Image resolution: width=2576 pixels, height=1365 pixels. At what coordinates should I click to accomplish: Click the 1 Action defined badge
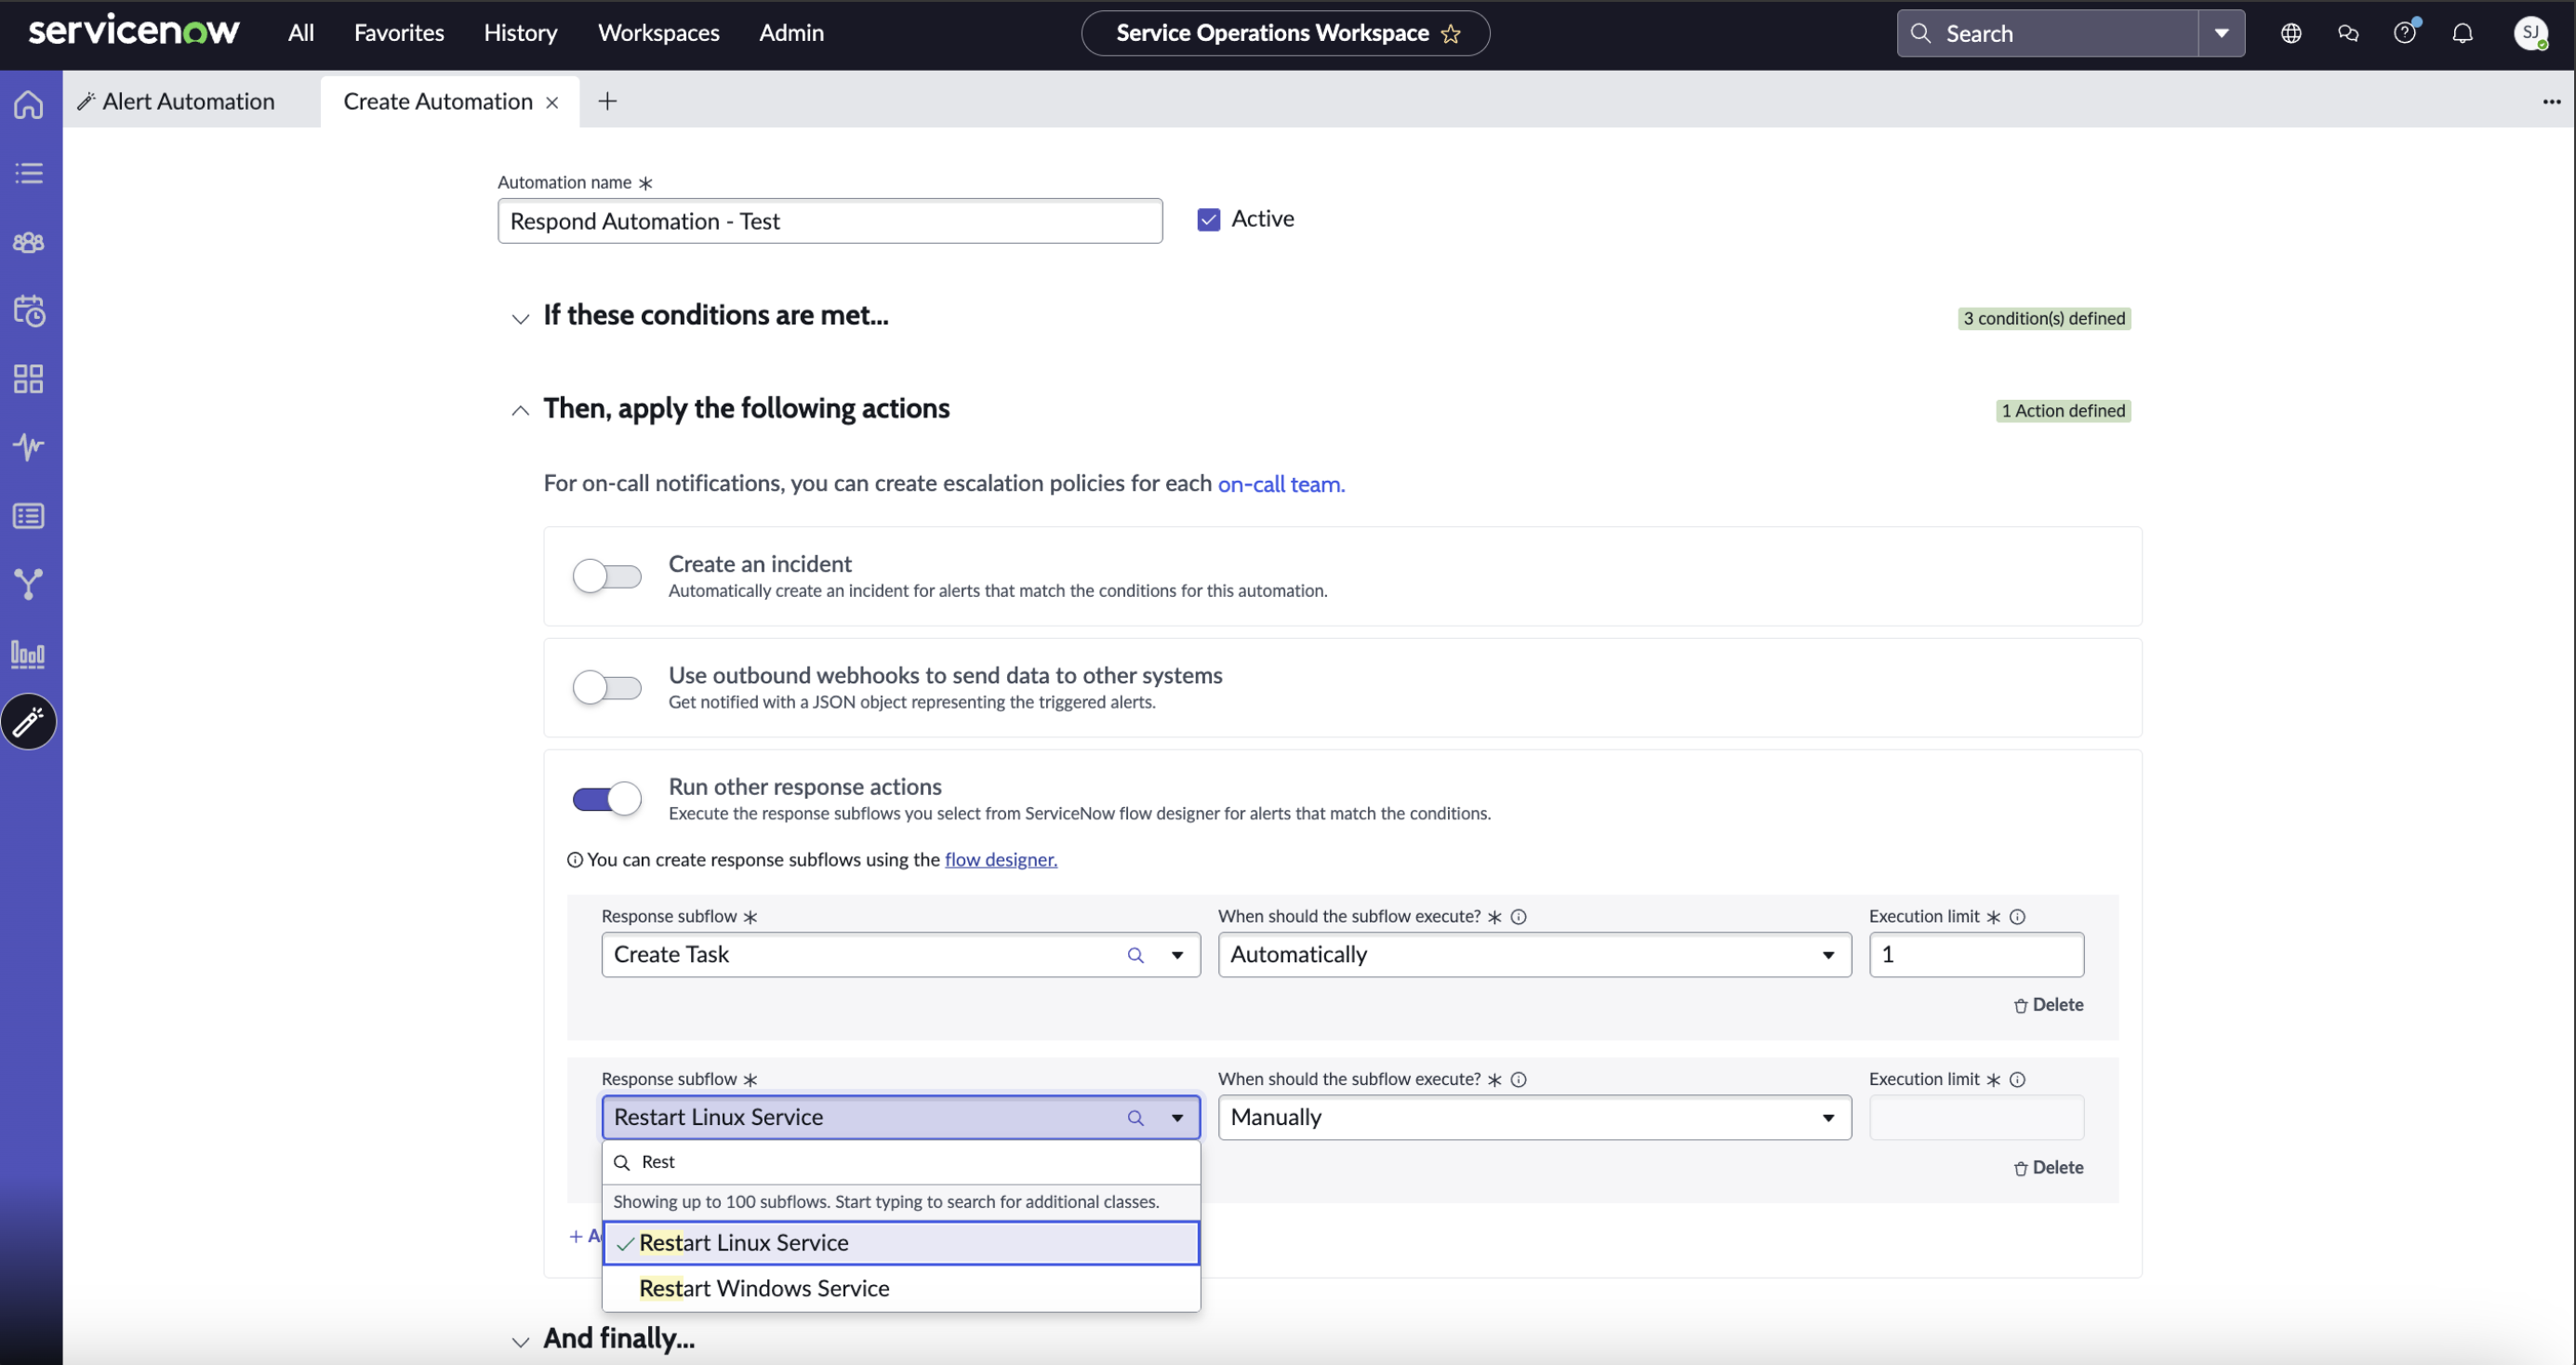point(2063,411)
